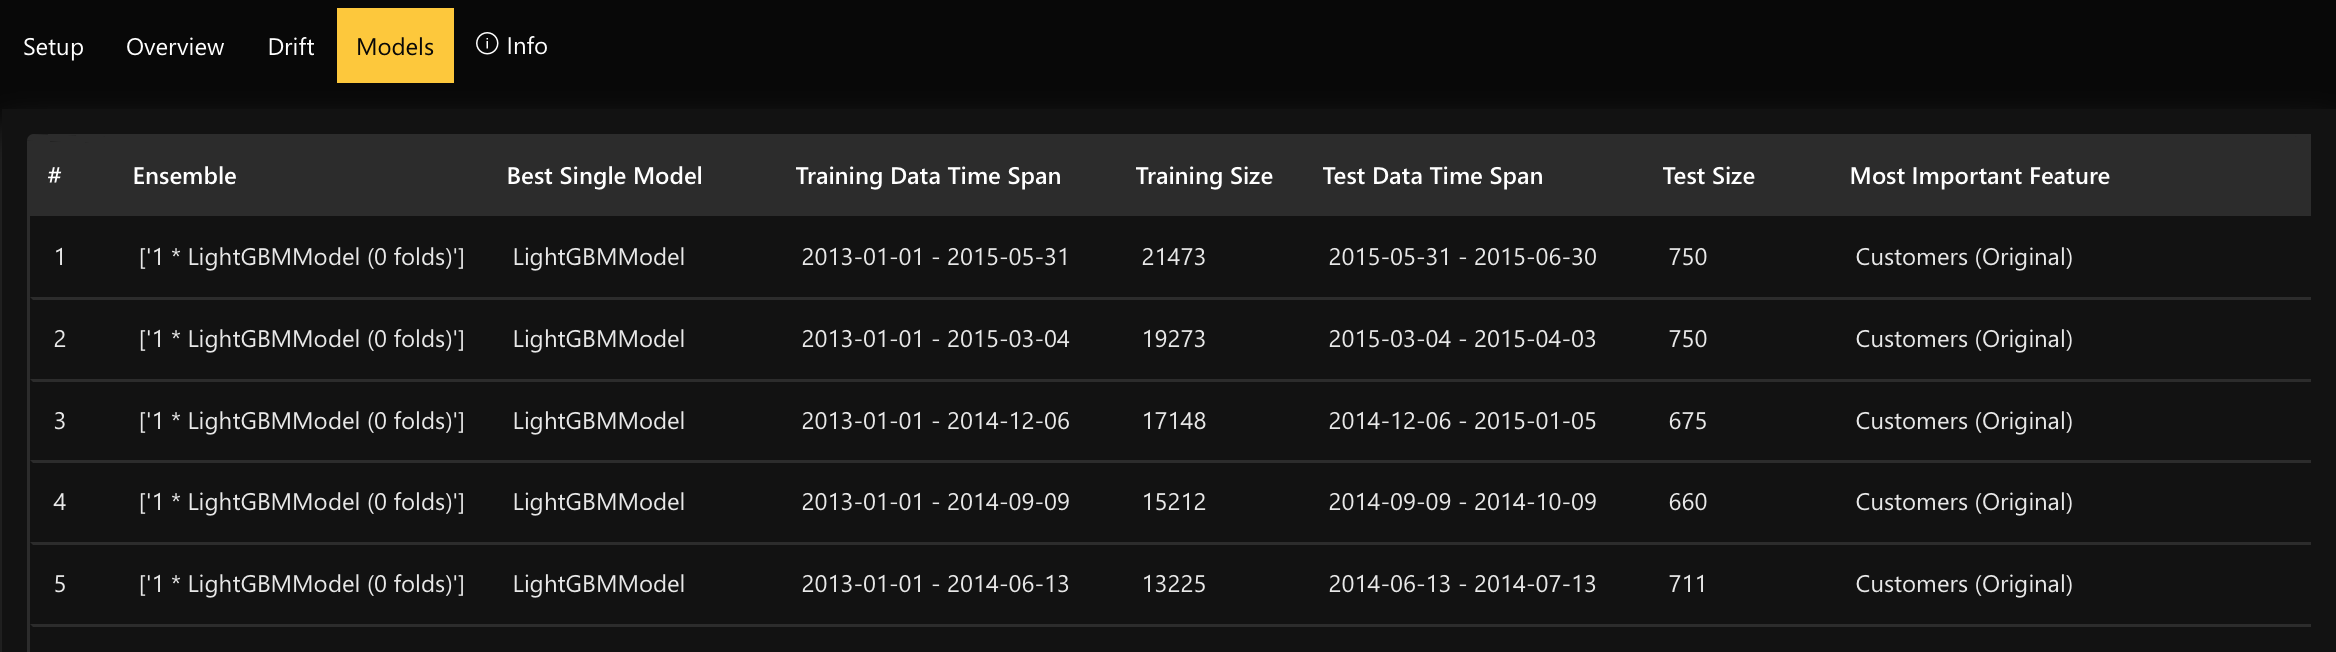Select the highlighted Models tab
2336x652 pixels.
coord(395,47)
